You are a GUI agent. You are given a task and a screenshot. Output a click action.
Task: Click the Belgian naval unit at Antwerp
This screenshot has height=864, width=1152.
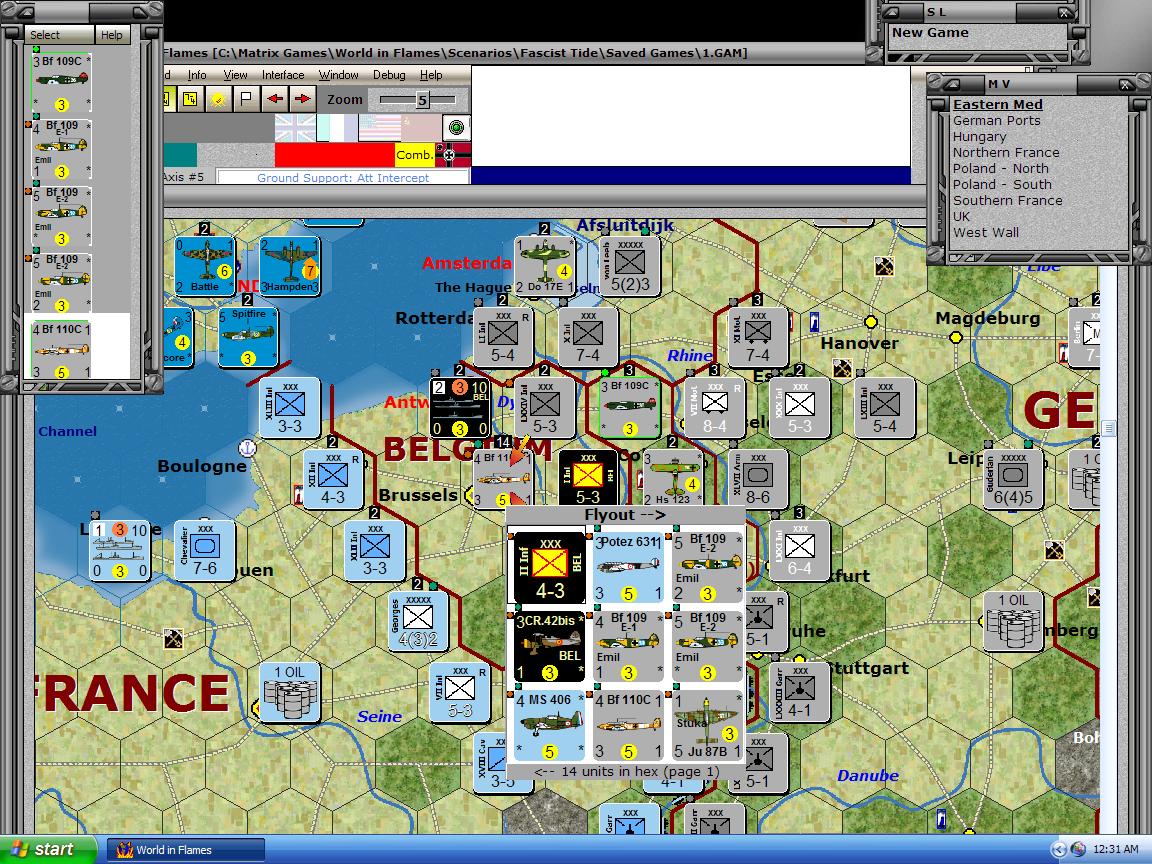point(460,408)
